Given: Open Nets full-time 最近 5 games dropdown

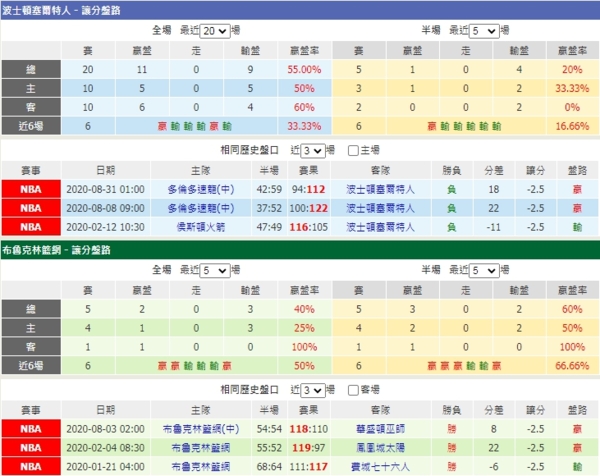Looking at the screenshot, I should point(215,271).
